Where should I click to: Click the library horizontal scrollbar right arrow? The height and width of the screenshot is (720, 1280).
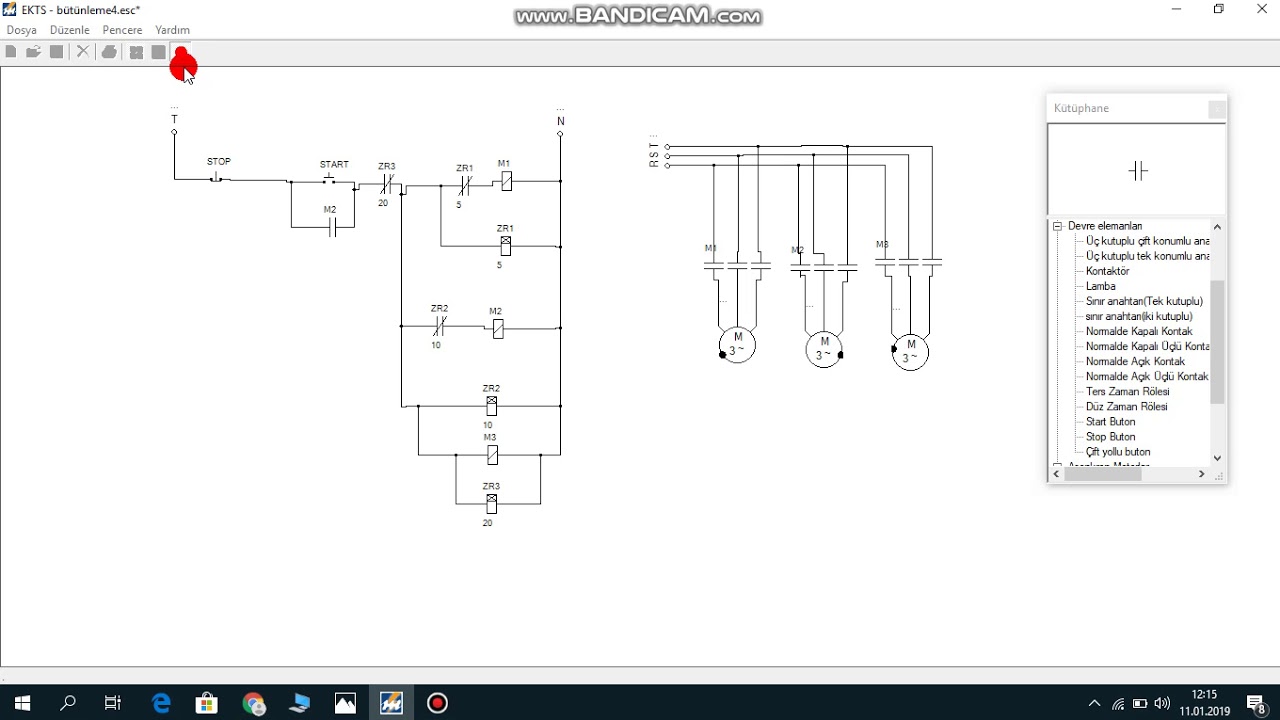1201,474
